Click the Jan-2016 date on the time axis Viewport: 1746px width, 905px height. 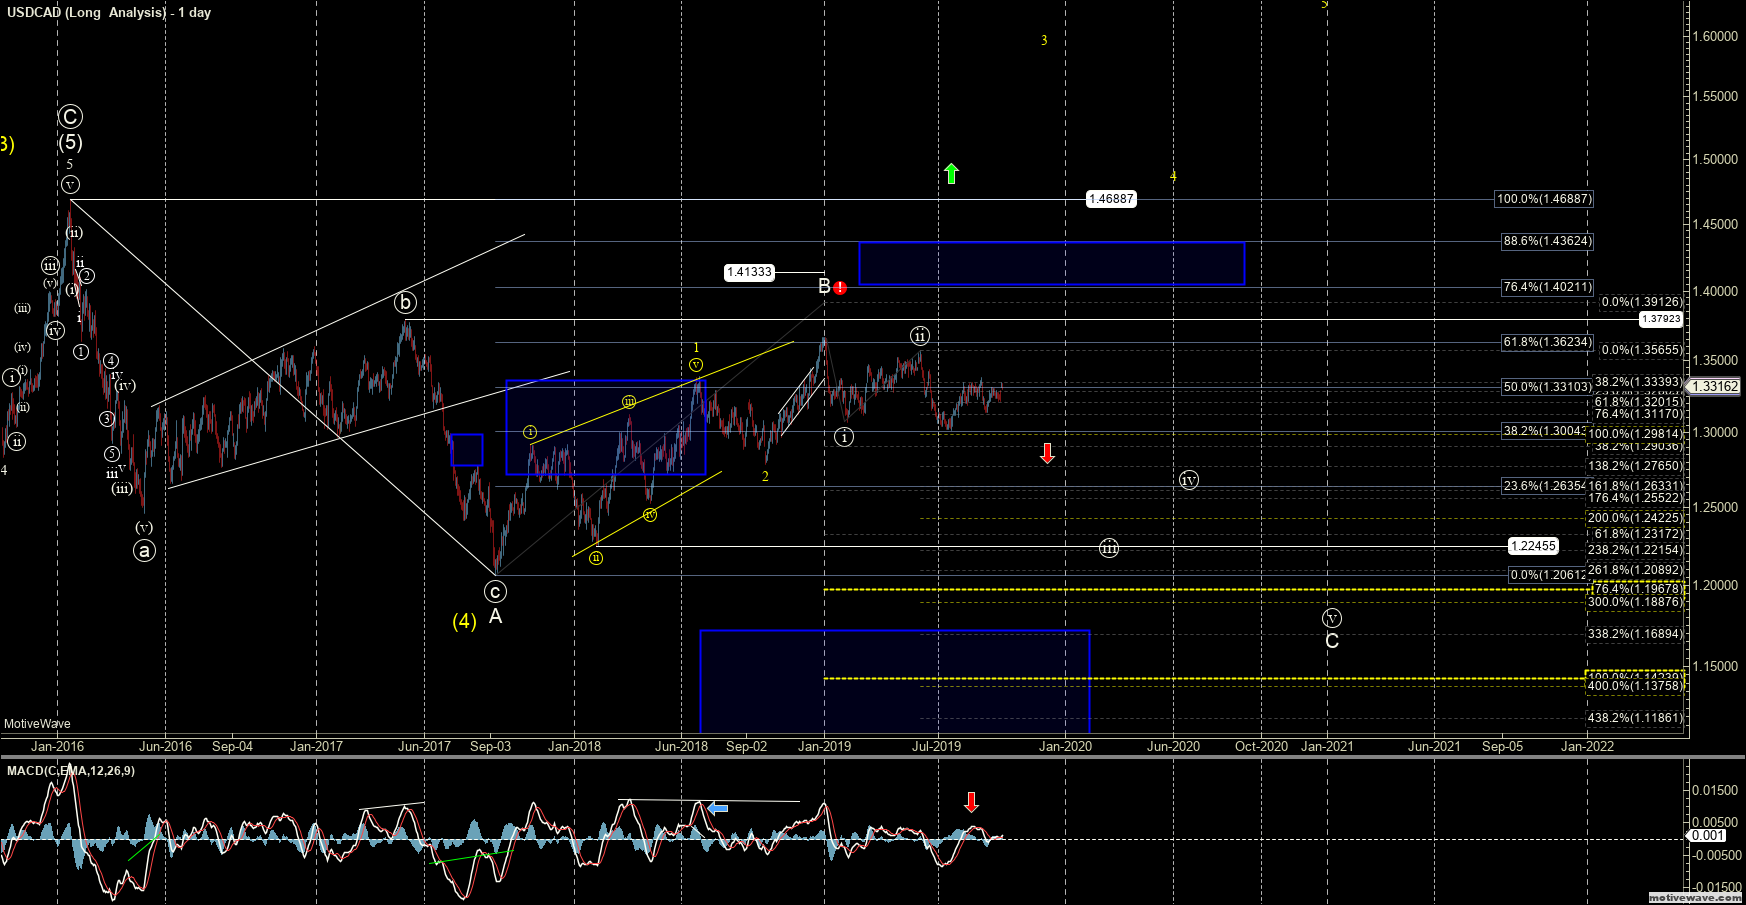pos(57,746)
